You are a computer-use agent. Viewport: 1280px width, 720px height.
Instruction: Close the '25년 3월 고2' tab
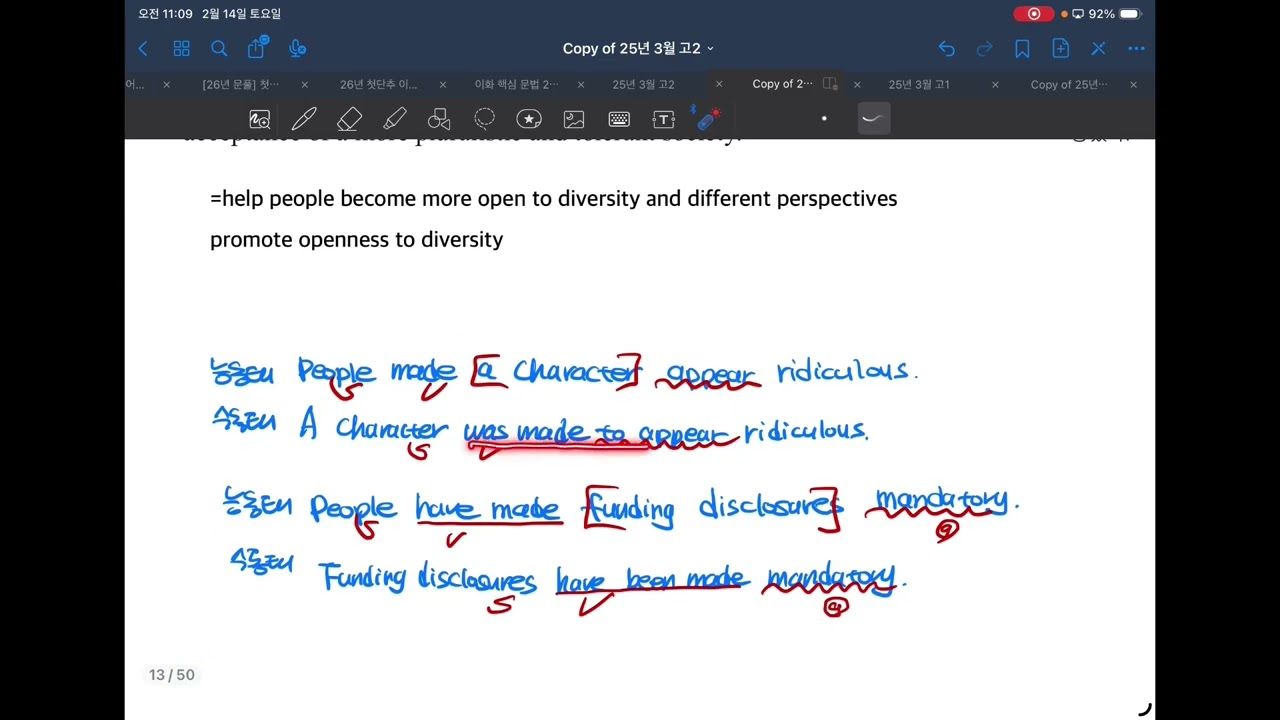click(719, 85)
